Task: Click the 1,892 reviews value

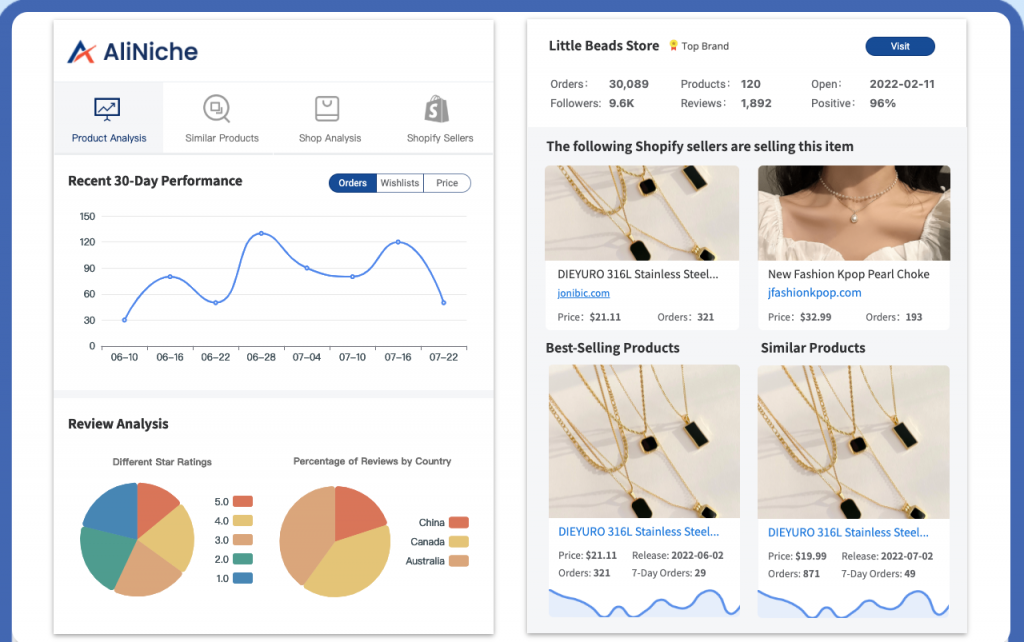Action: tap(756, 103)
